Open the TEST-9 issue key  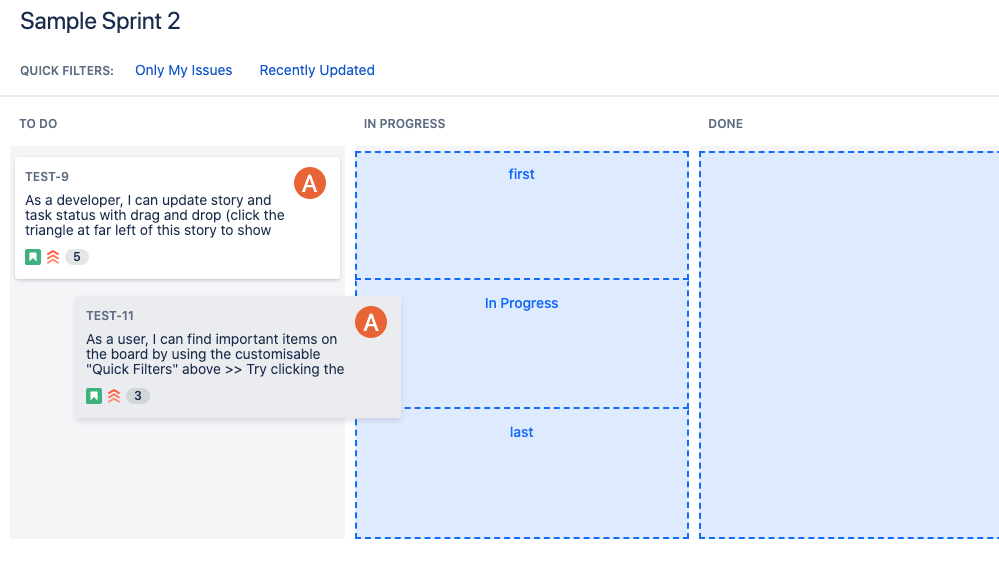pyautogui.click(x=47, y=176)
